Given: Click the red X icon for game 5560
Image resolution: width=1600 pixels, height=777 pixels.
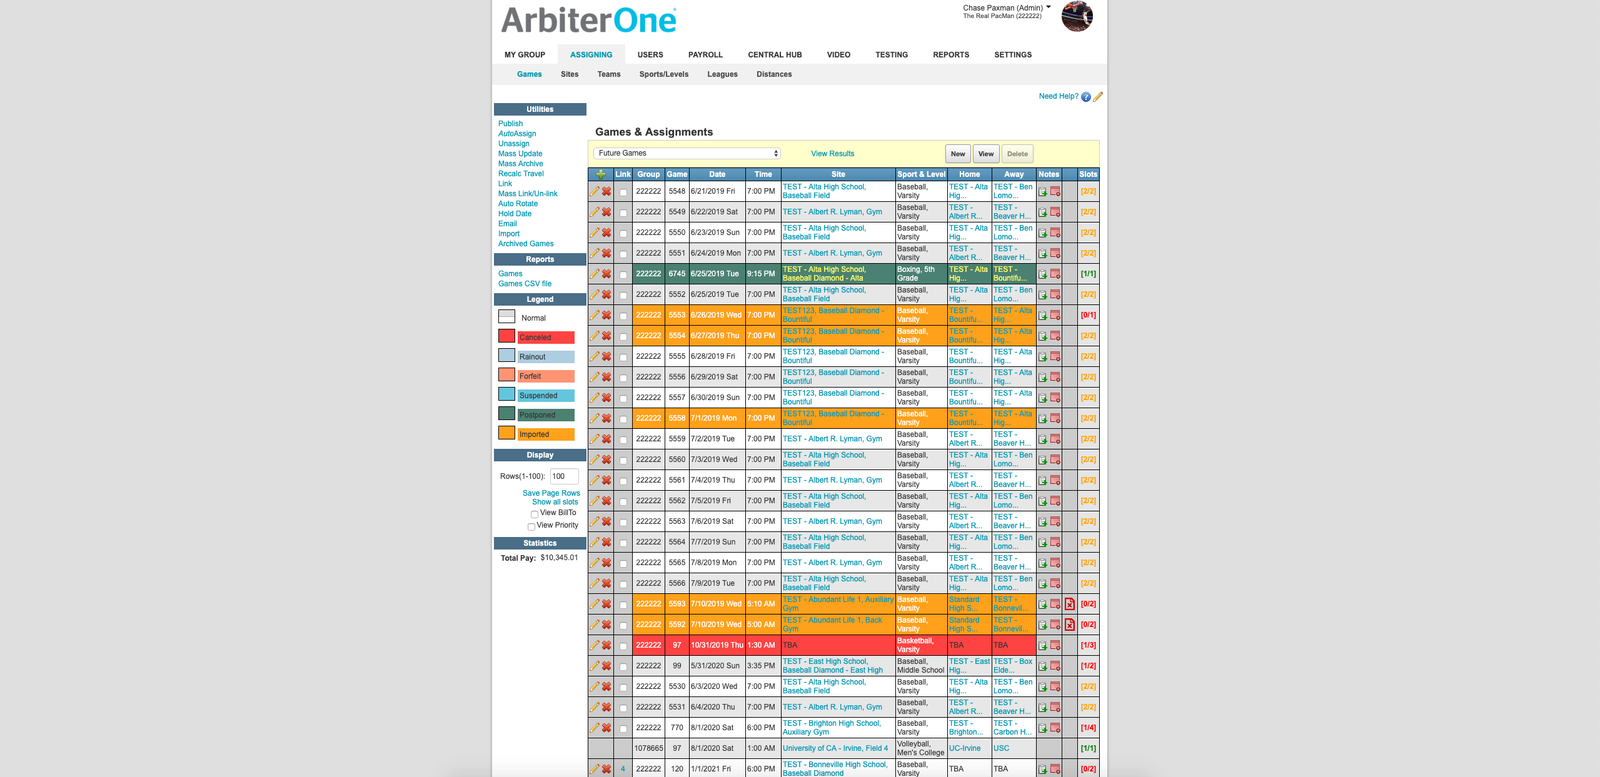Looking at the screenshot, I should (x=606, y=459).
